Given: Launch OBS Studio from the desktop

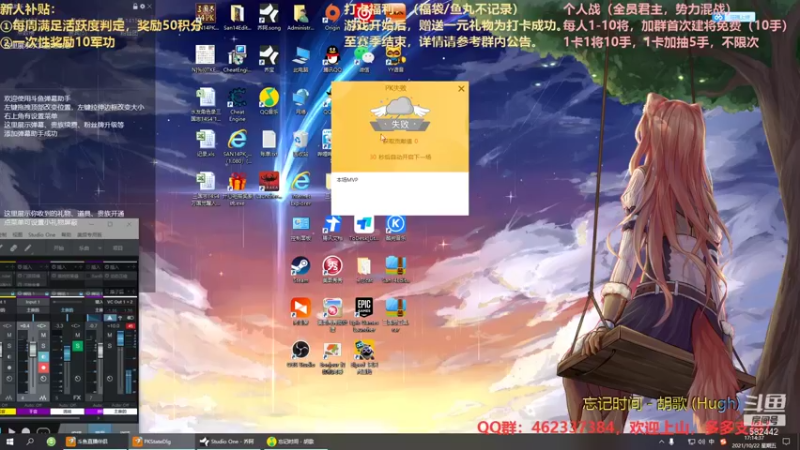Looking at the screenshot, I should [x=301, y=354].
